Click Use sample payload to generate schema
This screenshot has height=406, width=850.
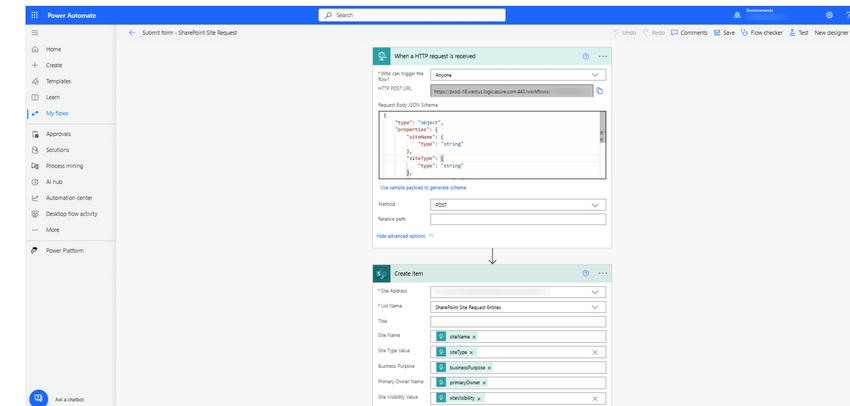tap(423, 188)
